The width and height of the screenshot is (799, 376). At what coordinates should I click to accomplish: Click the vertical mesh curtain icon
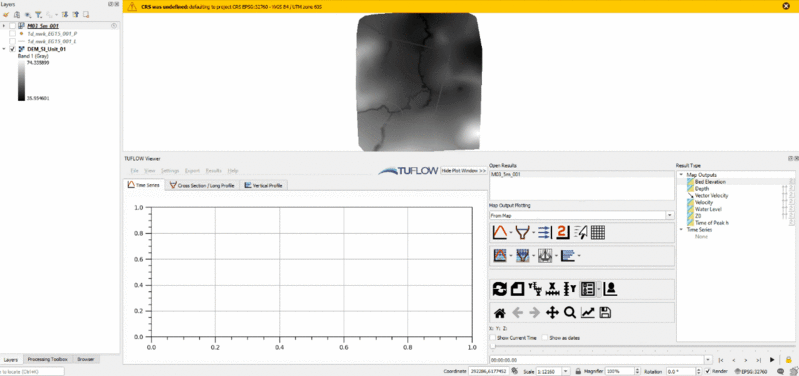(545, 255)
